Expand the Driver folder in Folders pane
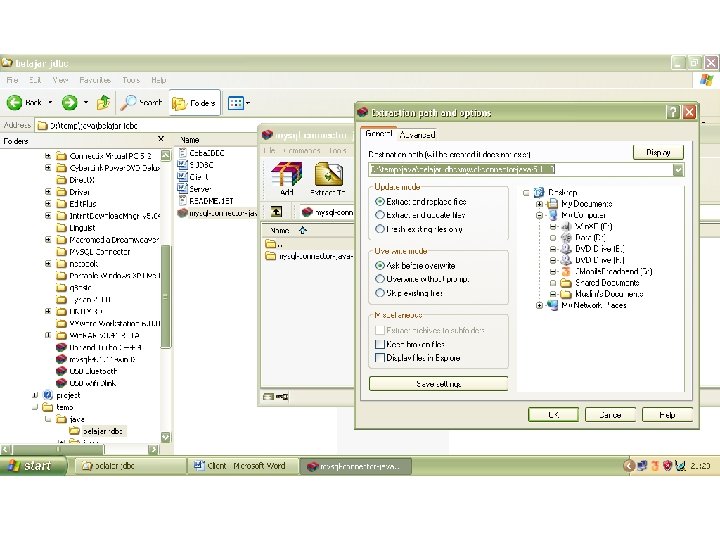 [48, 191]
